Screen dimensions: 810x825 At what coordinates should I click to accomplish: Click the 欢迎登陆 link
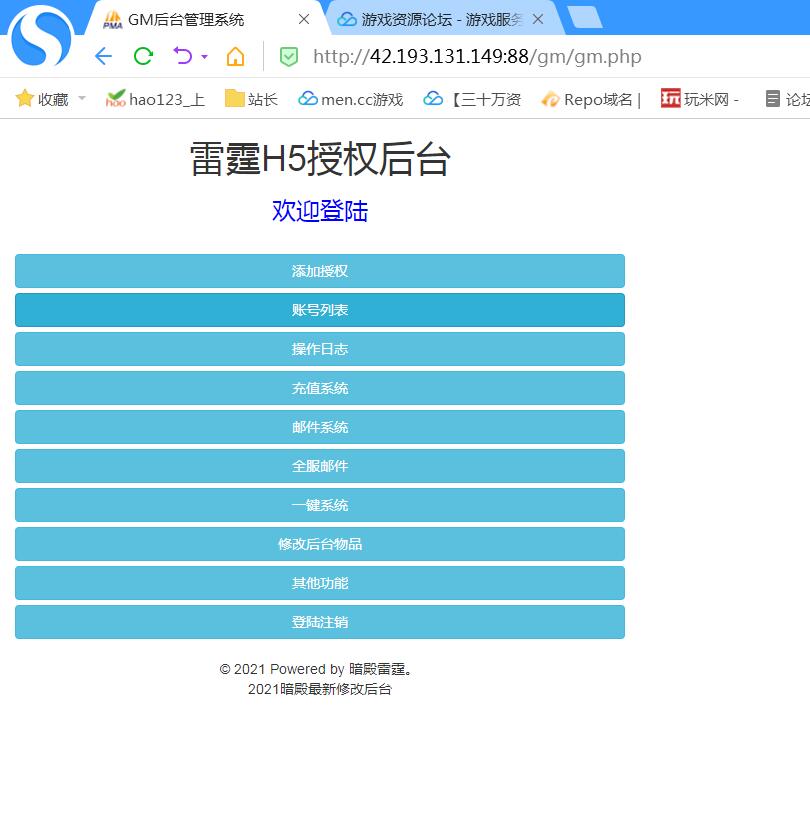[320, 211]
